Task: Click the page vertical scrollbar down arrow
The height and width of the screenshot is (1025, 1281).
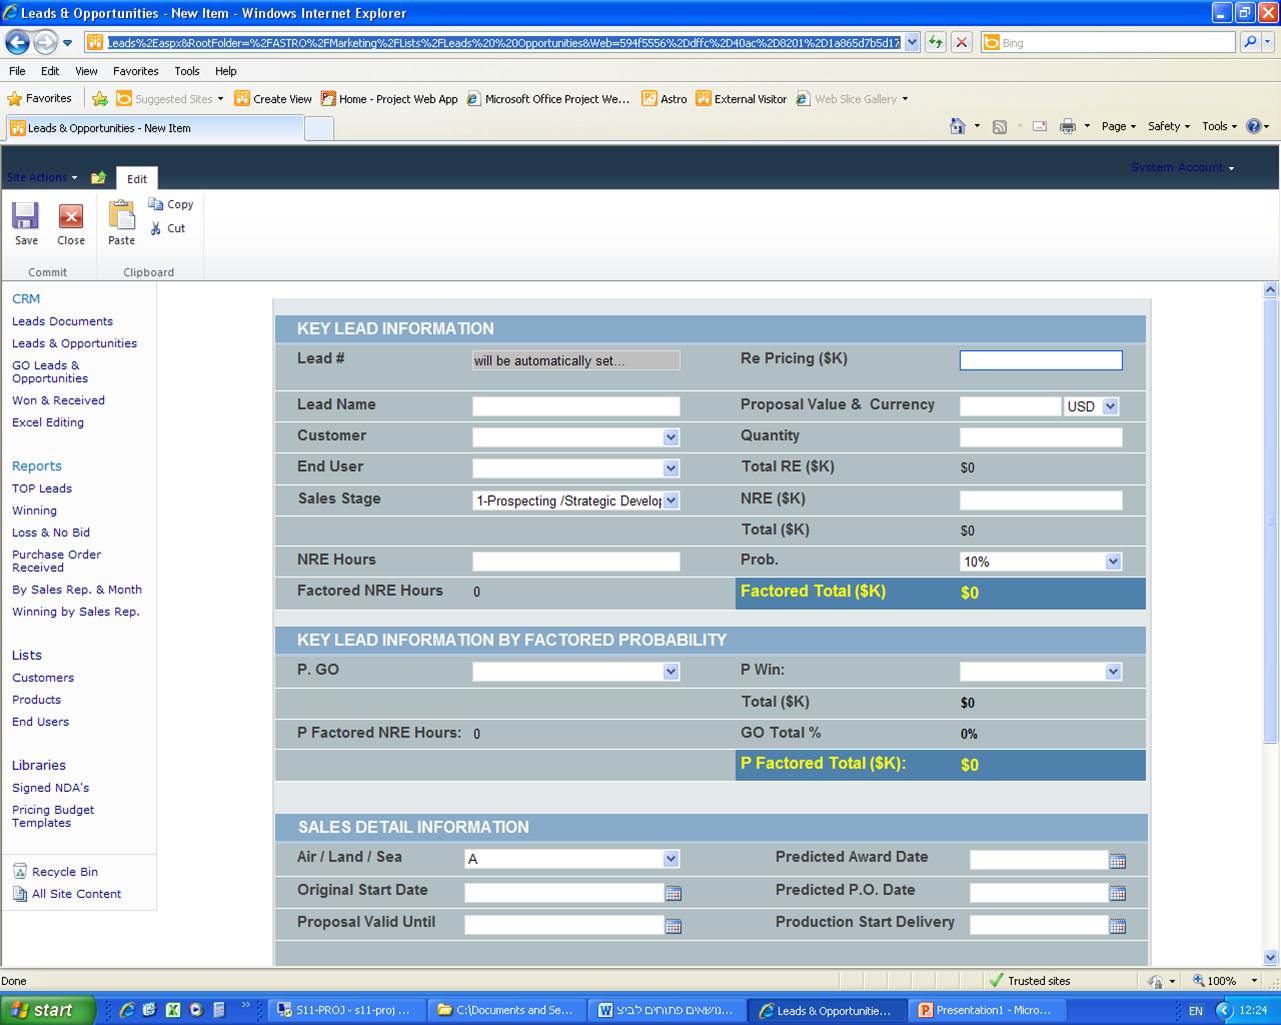Action: (1270, 957)
